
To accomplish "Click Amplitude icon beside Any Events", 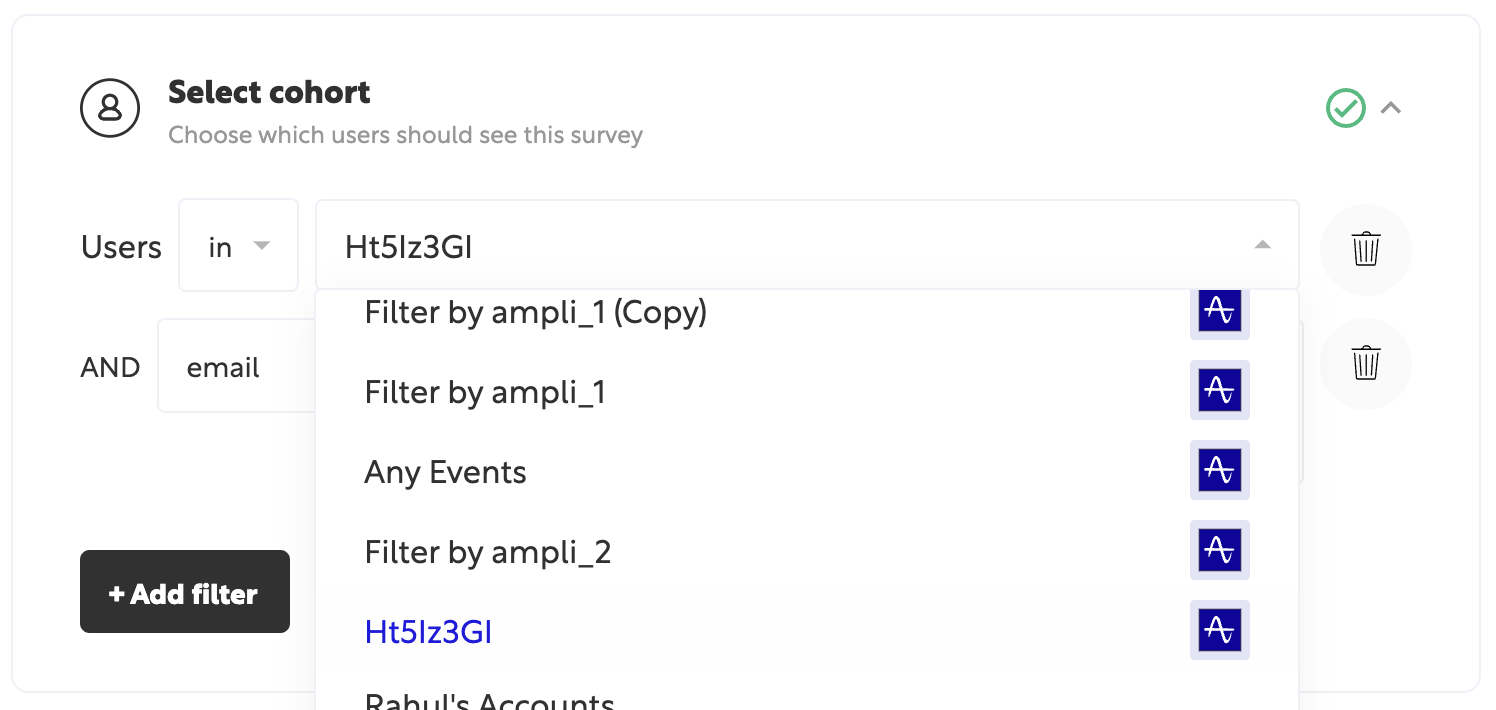I will pos(1219,470).
